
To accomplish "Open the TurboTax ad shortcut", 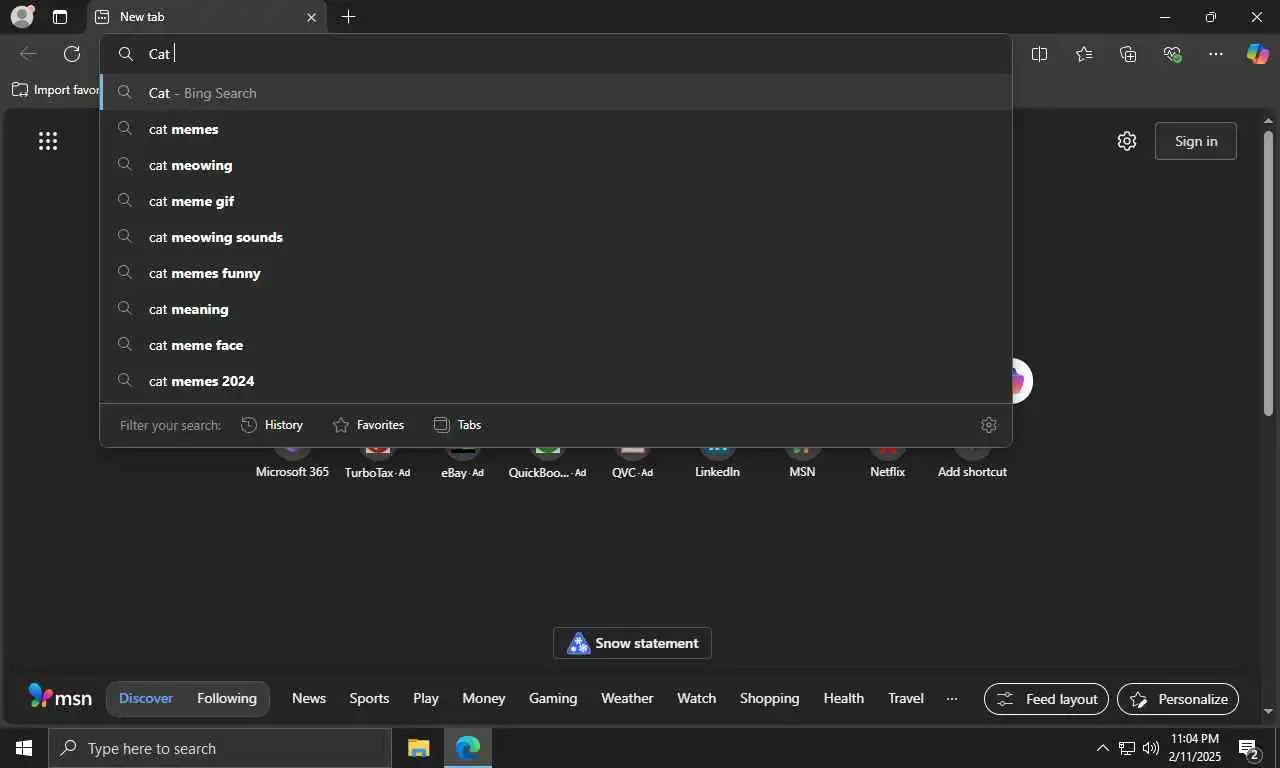I will (x=377, y=462).
